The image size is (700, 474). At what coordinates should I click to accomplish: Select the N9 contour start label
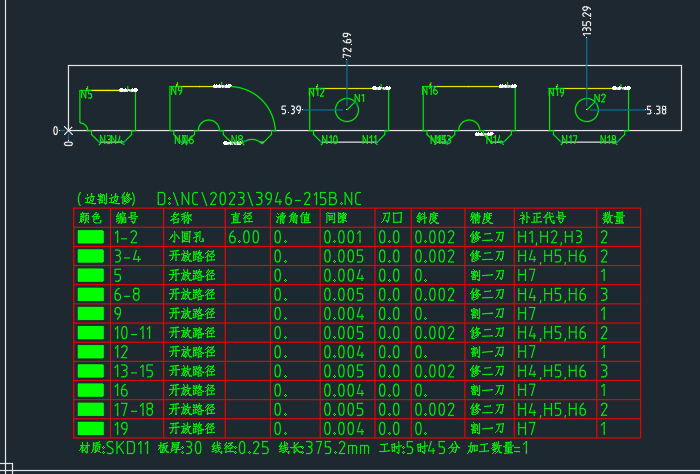(176, 91)
